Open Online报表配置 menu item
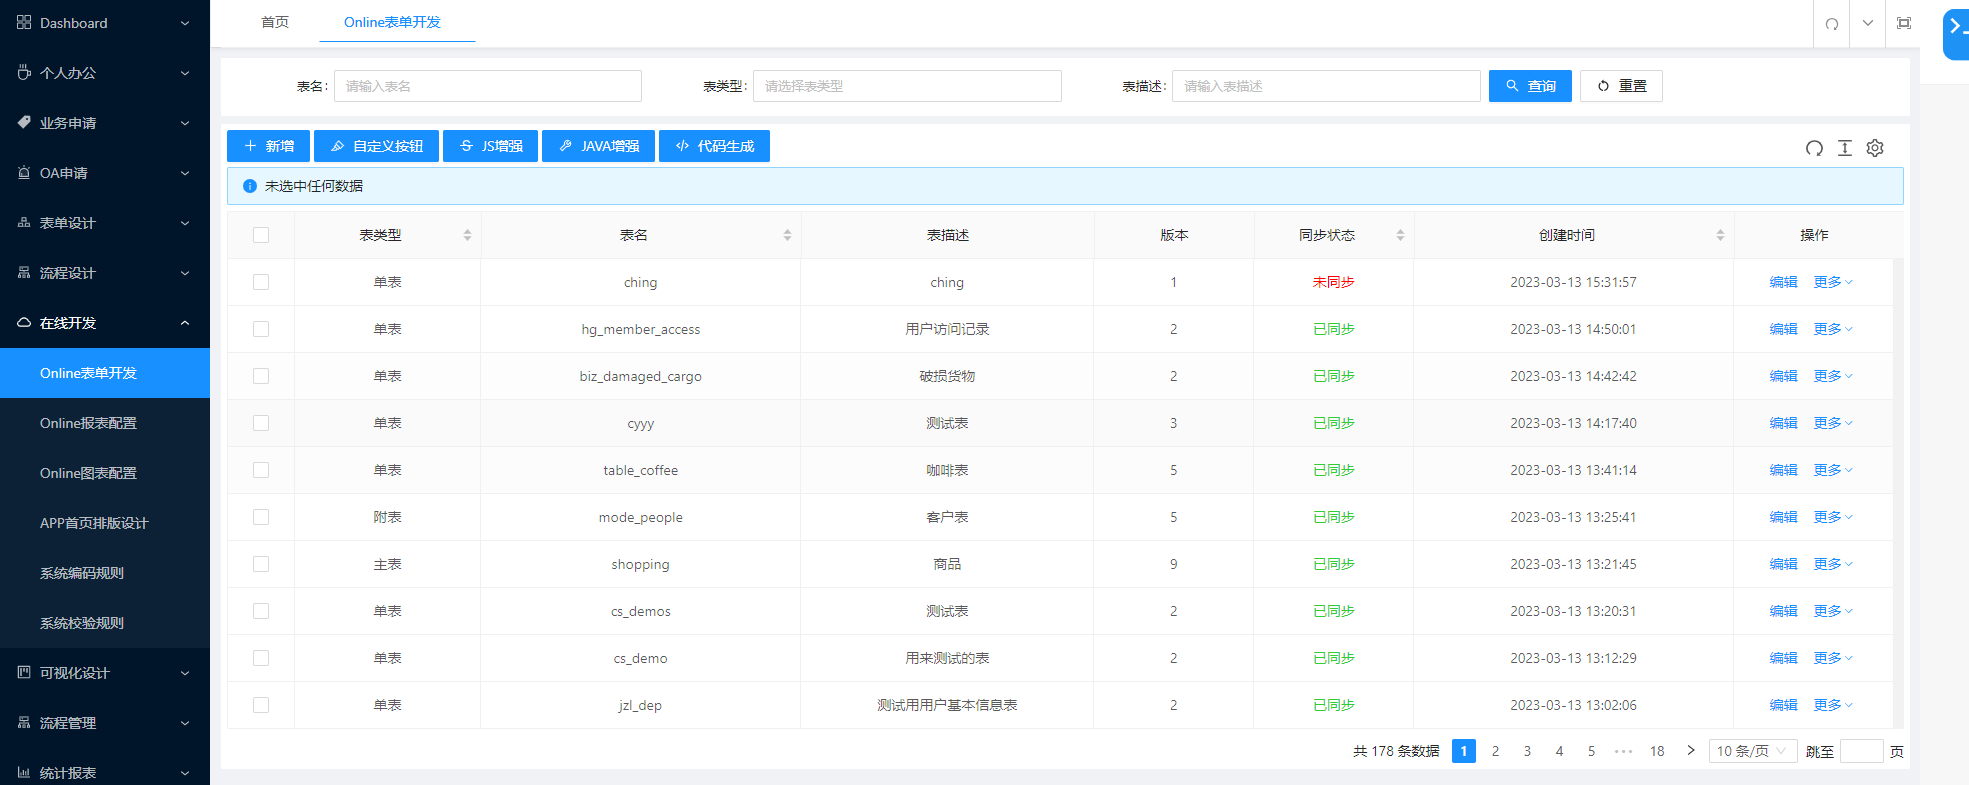This screenshot has height=785, width=1969. click(x=105, y=423)
